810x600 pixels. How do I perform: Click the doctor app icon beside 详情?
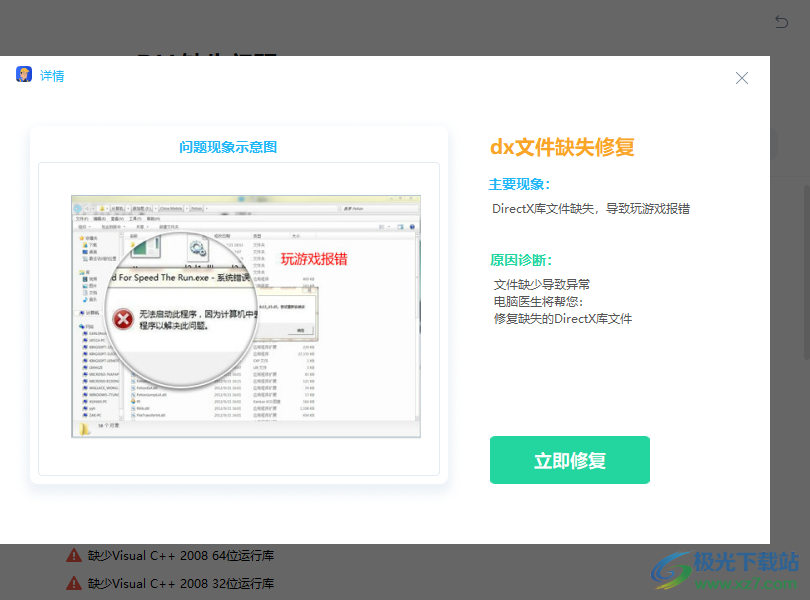click(x=24, y=75)
